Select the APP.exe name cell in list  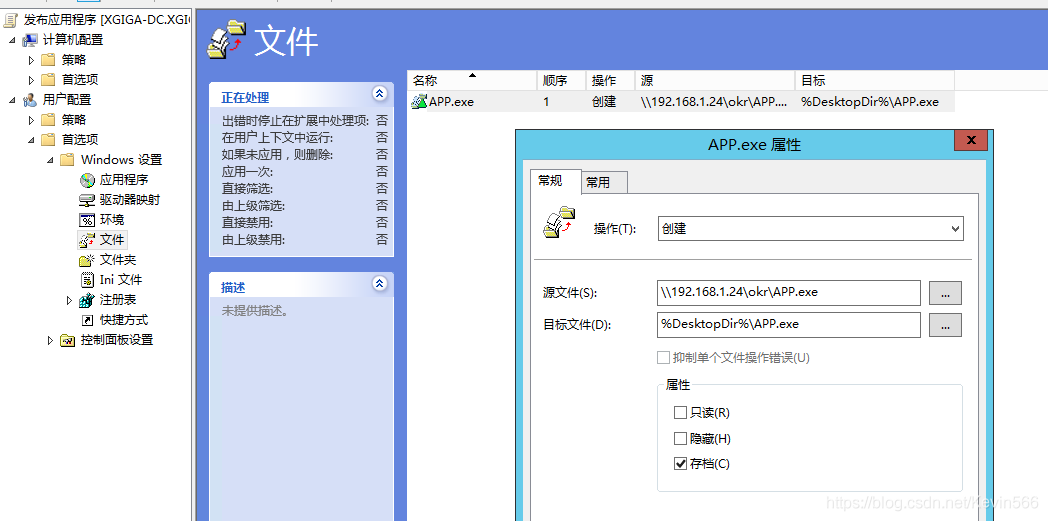[452, 102]
